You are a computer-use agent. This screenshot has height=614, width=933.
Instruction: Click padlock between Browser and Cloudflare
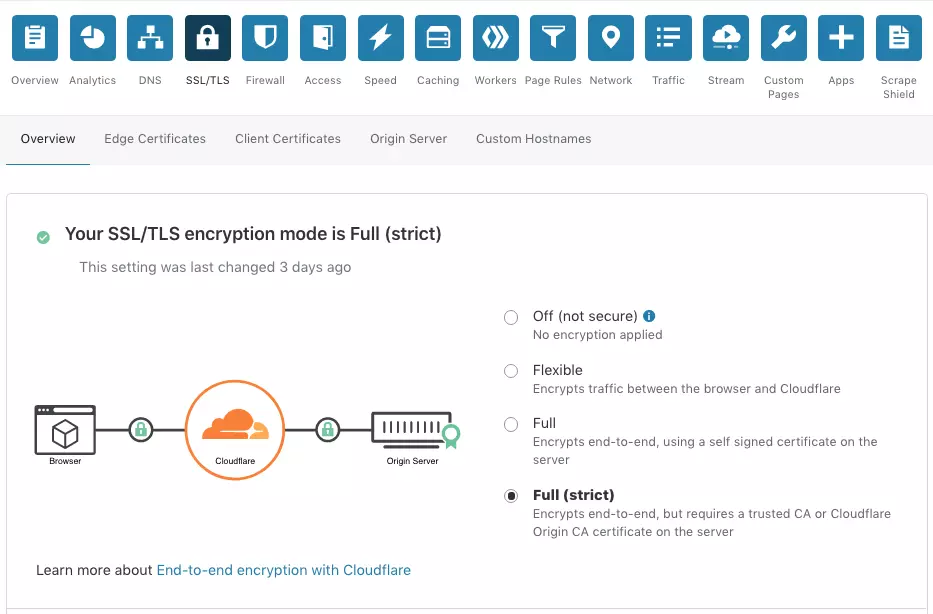141,429
